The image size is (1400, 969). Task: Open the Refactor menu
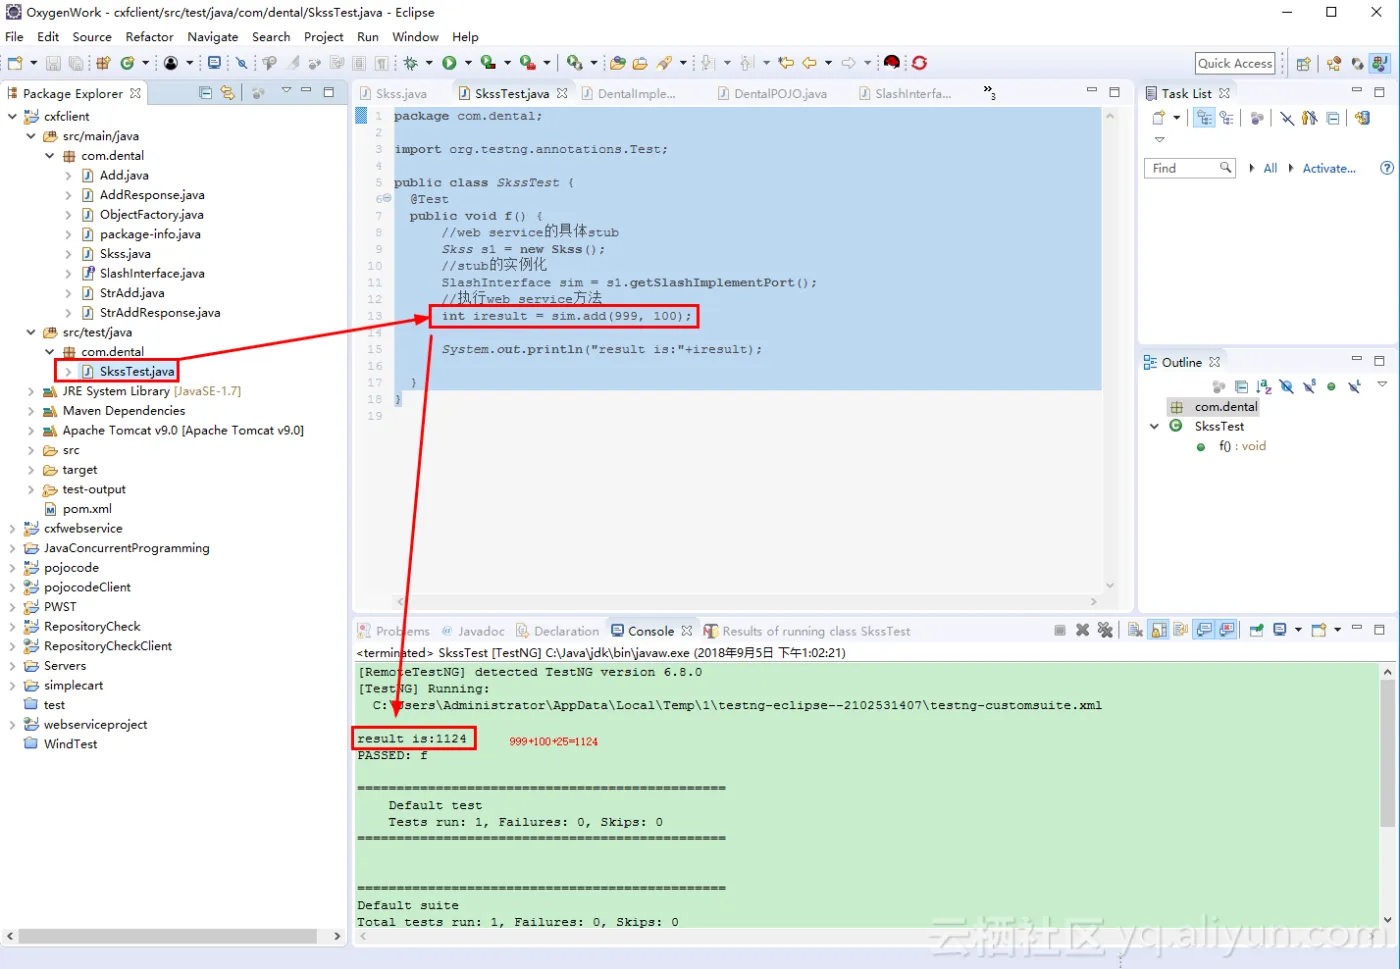coord(149,37)
